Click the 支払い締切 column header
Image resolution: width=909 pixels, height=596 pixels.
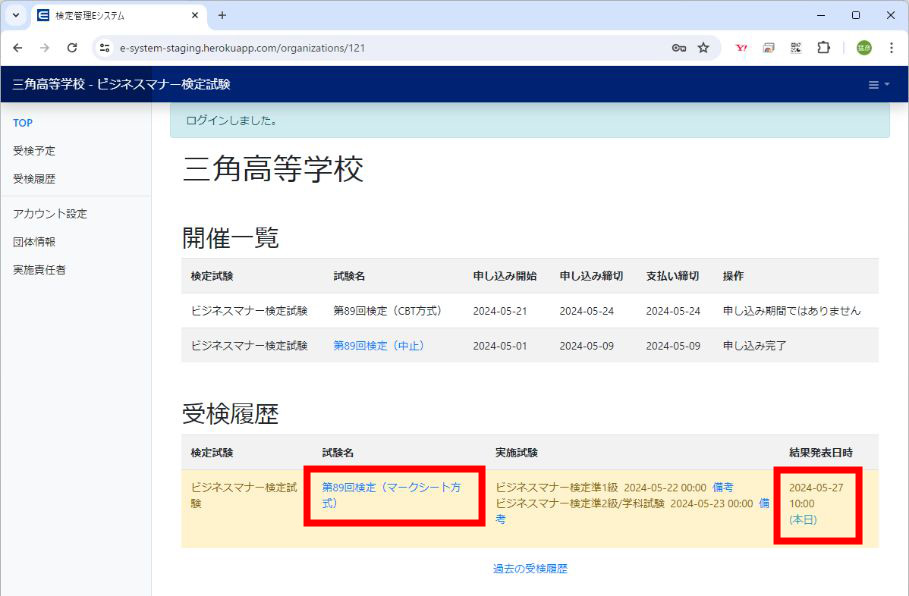(x=672, y=276)
